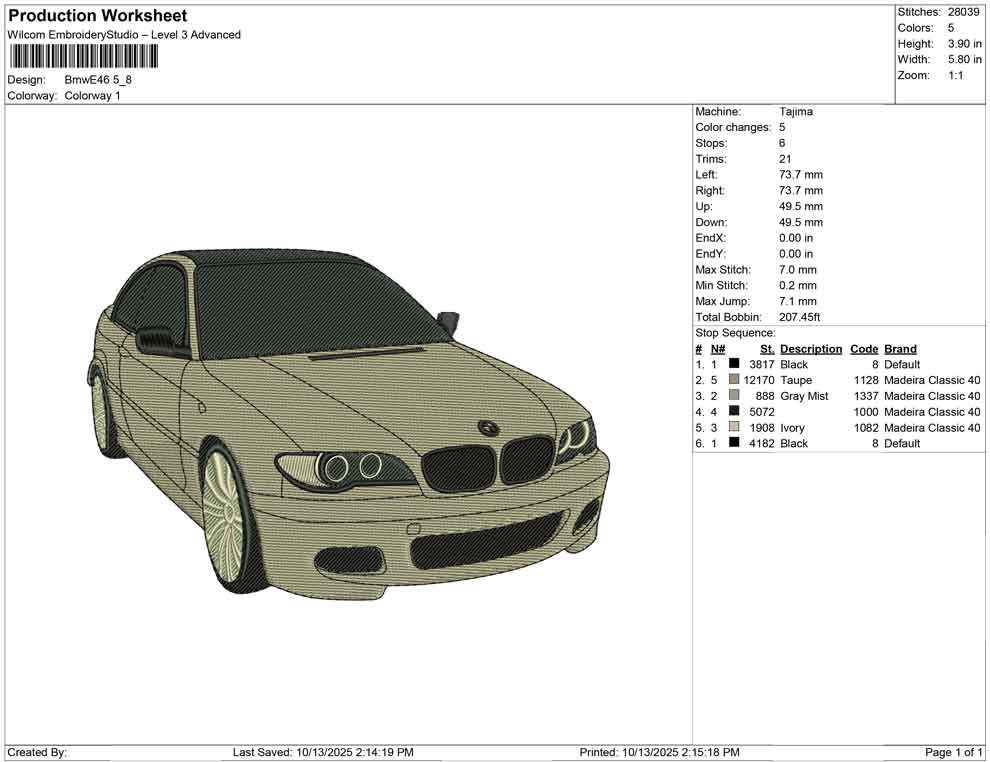The height and width of the screenshot is (762, 990).
Task: Click the Min Stitch value '0.2 mm'
Action: click(x=797, y=285)
